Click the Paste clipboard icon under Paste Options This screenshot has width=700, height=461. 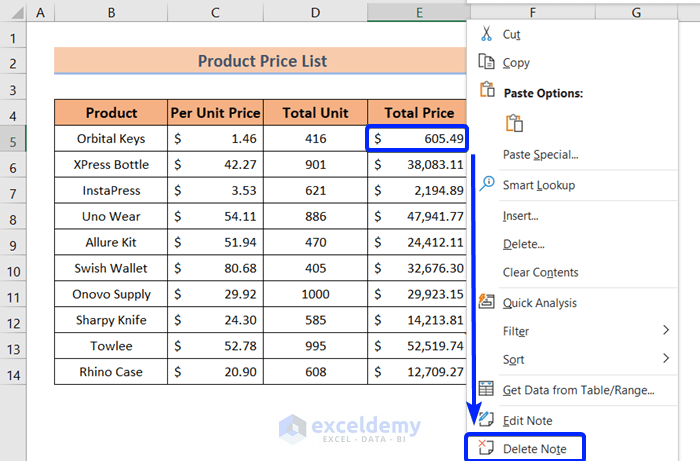coord(515,124)
